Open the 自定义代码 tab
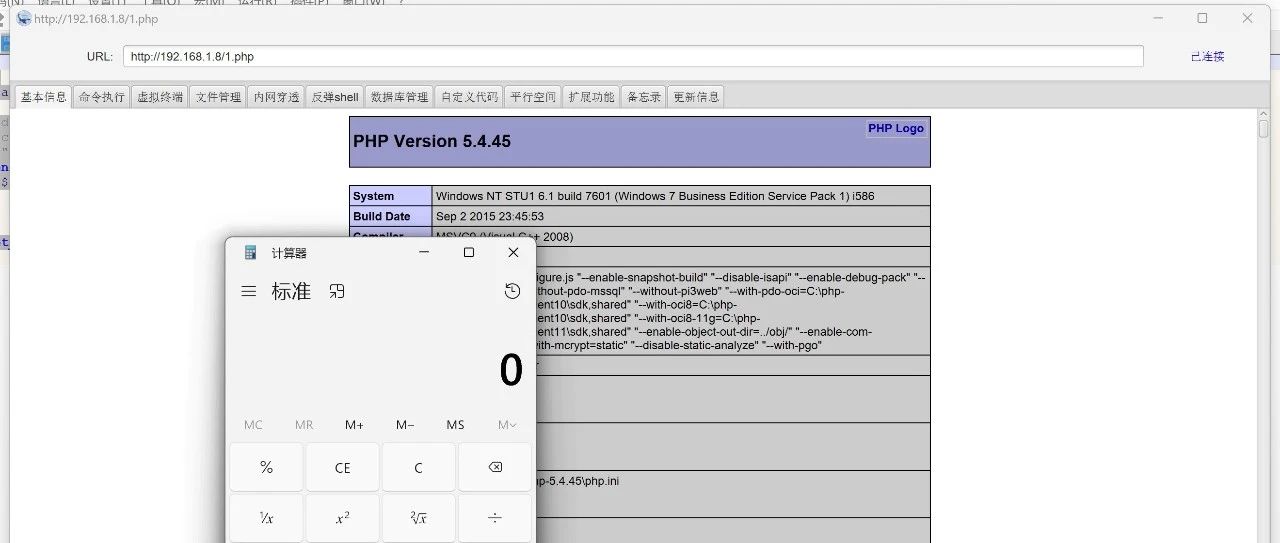Viewport: 1280px width, 543px height. 469,97
